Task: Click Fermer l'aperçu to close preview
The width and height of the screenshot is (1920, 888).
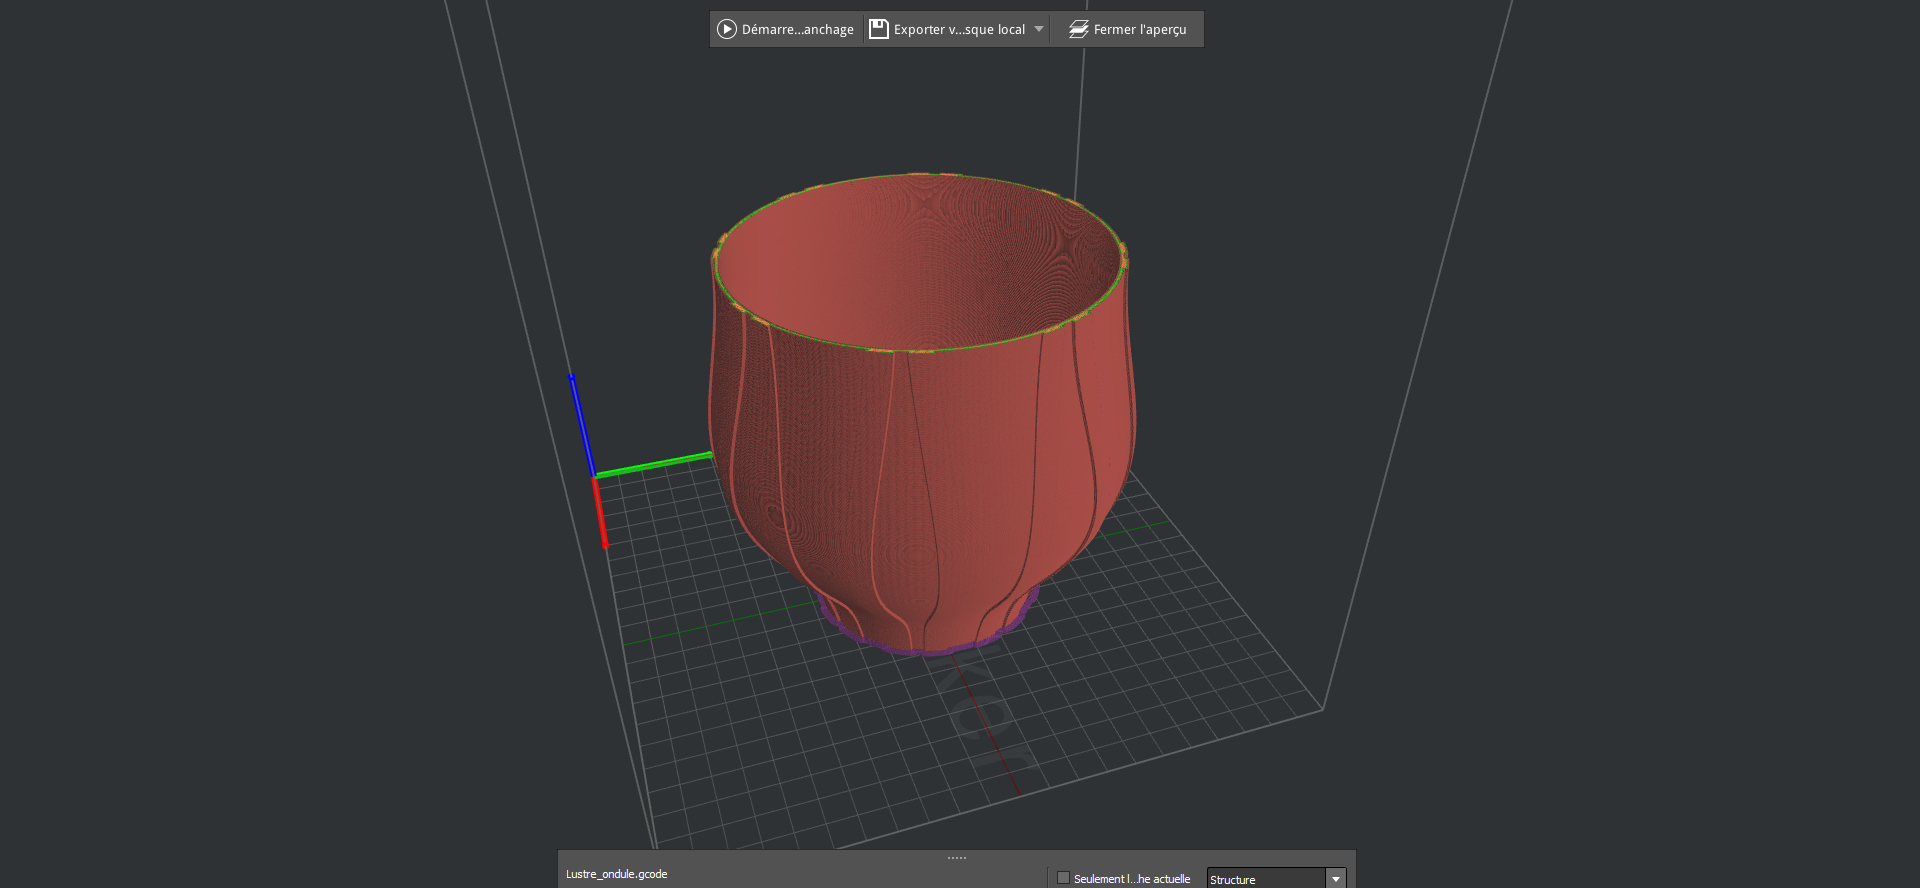Action: pos(1127,29)
